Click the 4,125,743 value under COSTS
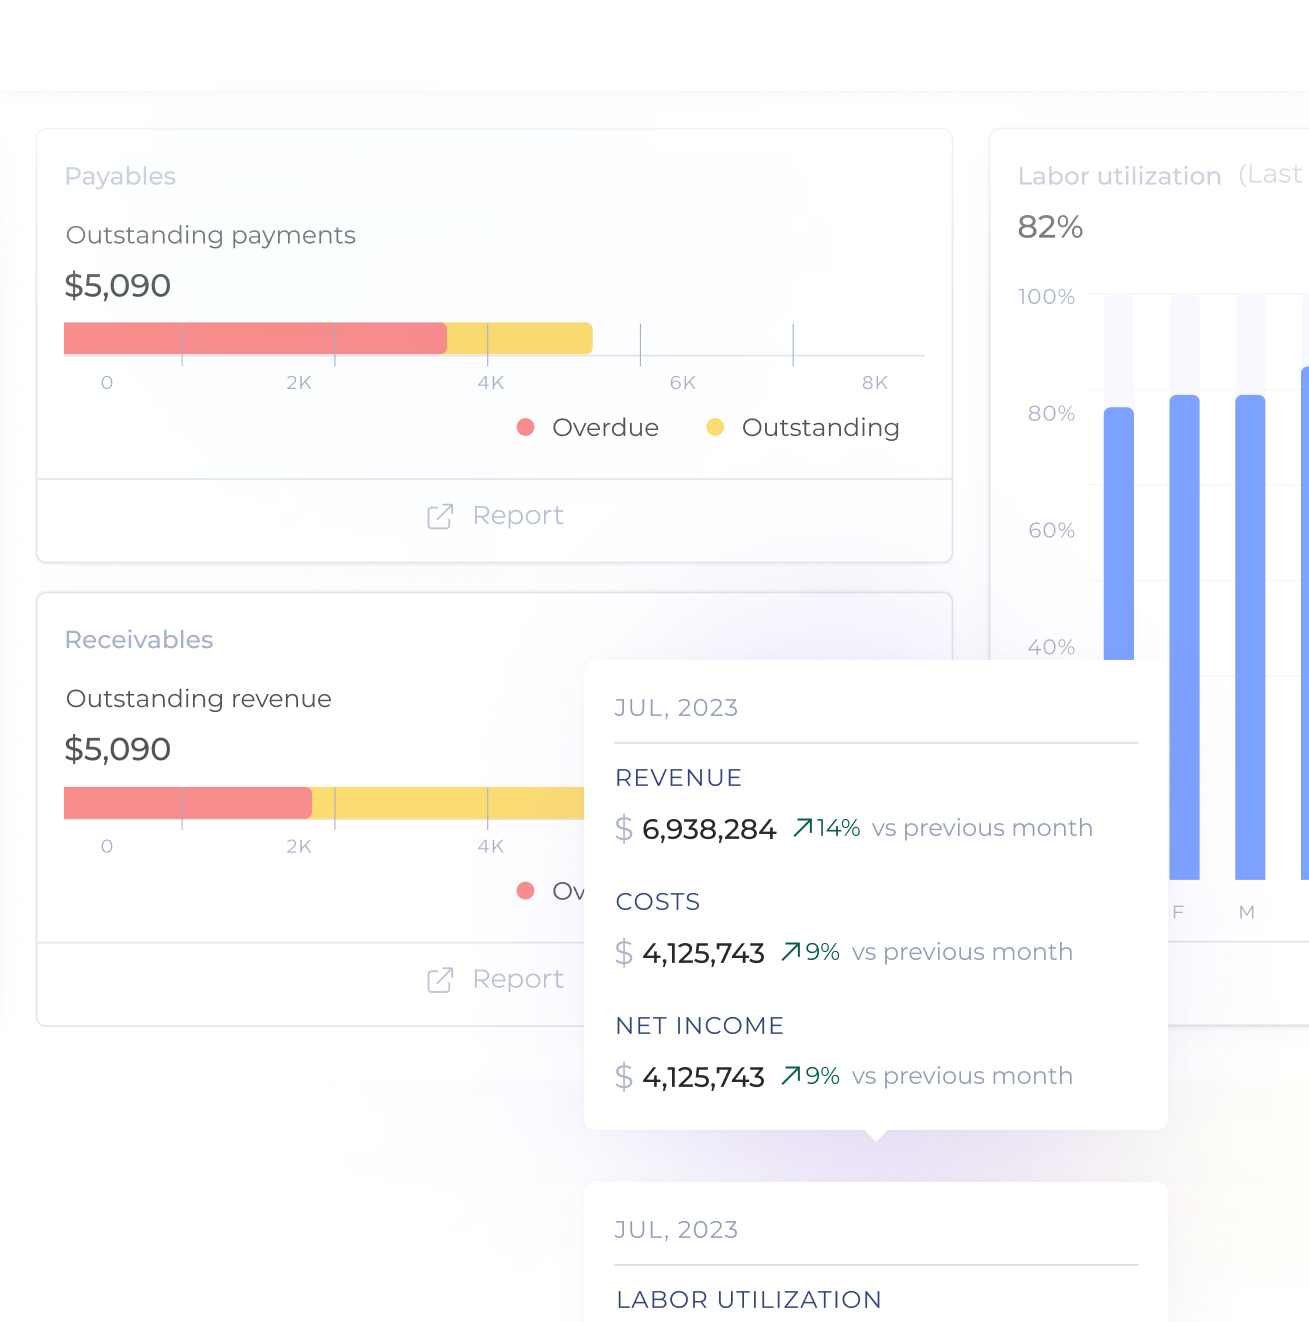This screenshot has height=1322, width=1309. [x=703, y=953]
